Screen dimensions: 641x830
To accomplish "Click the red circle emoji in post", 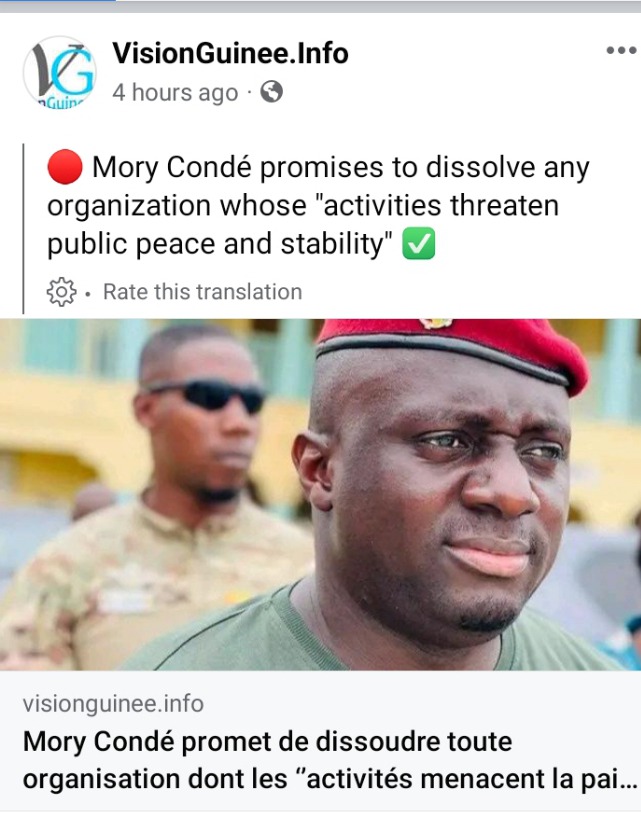I will click(65, 167).
